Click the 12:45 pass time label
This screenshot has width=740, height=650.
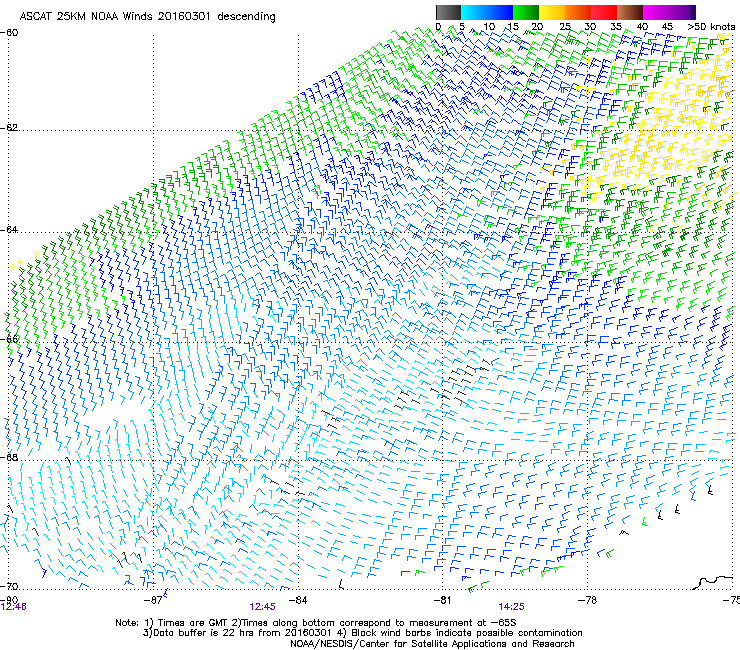[262, 607]
